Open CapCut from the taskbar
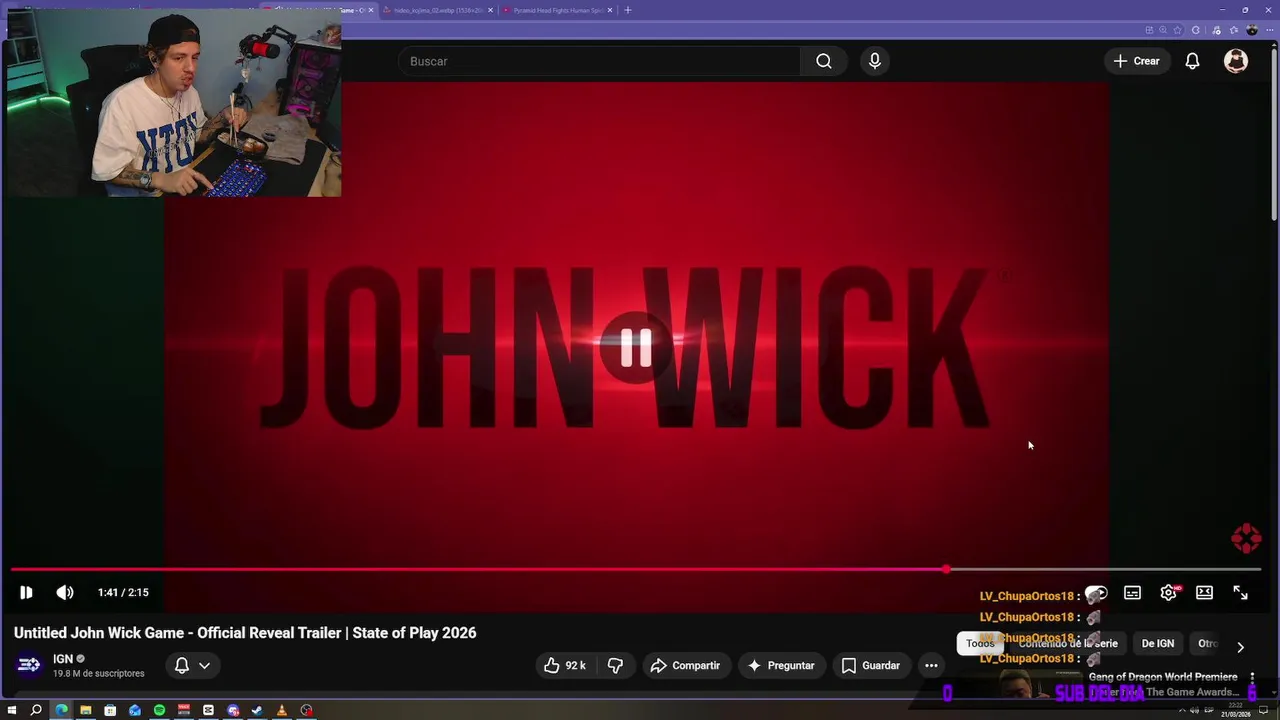Image resolution: width=1280 pixels, height=720 pixels. 208,710
